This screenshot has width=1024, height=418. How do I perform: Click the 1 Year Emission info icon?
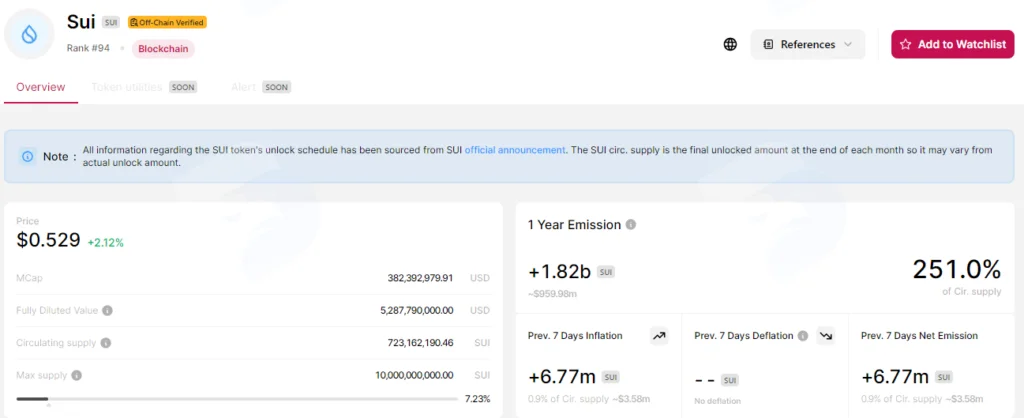pos(630,225)
